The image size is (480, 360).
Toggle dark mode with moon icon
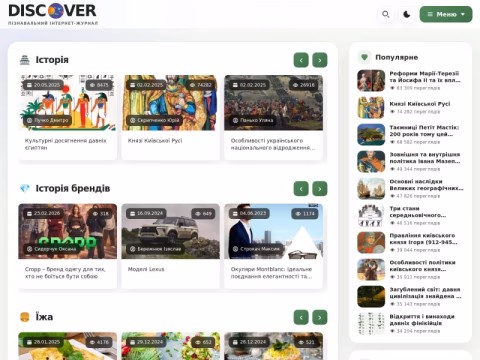[407, 14]
